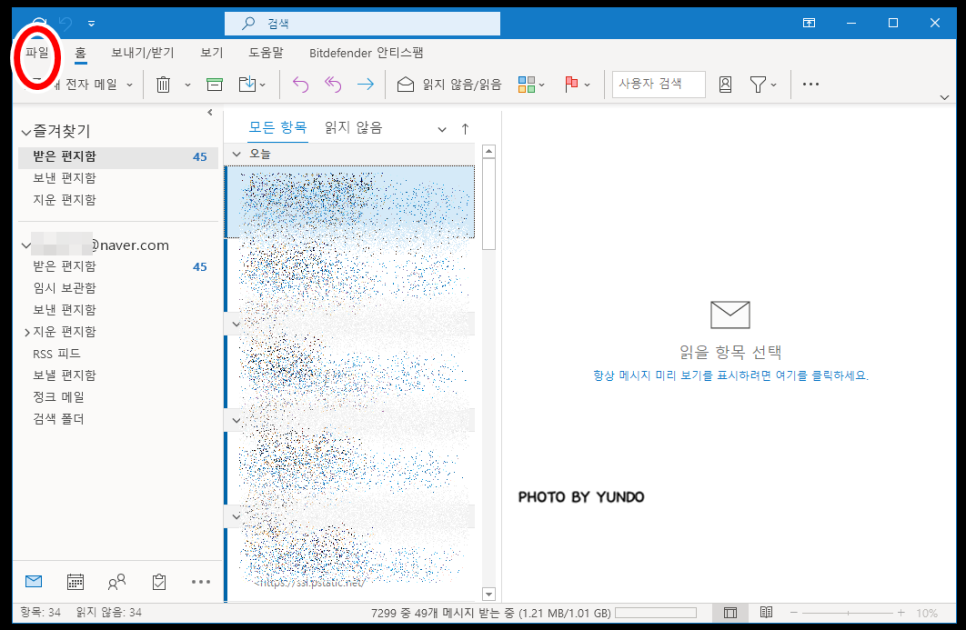The image size is (966, 630).
Task: Open Quick Access Toolbar customize arrow
Action: [91, 24]
